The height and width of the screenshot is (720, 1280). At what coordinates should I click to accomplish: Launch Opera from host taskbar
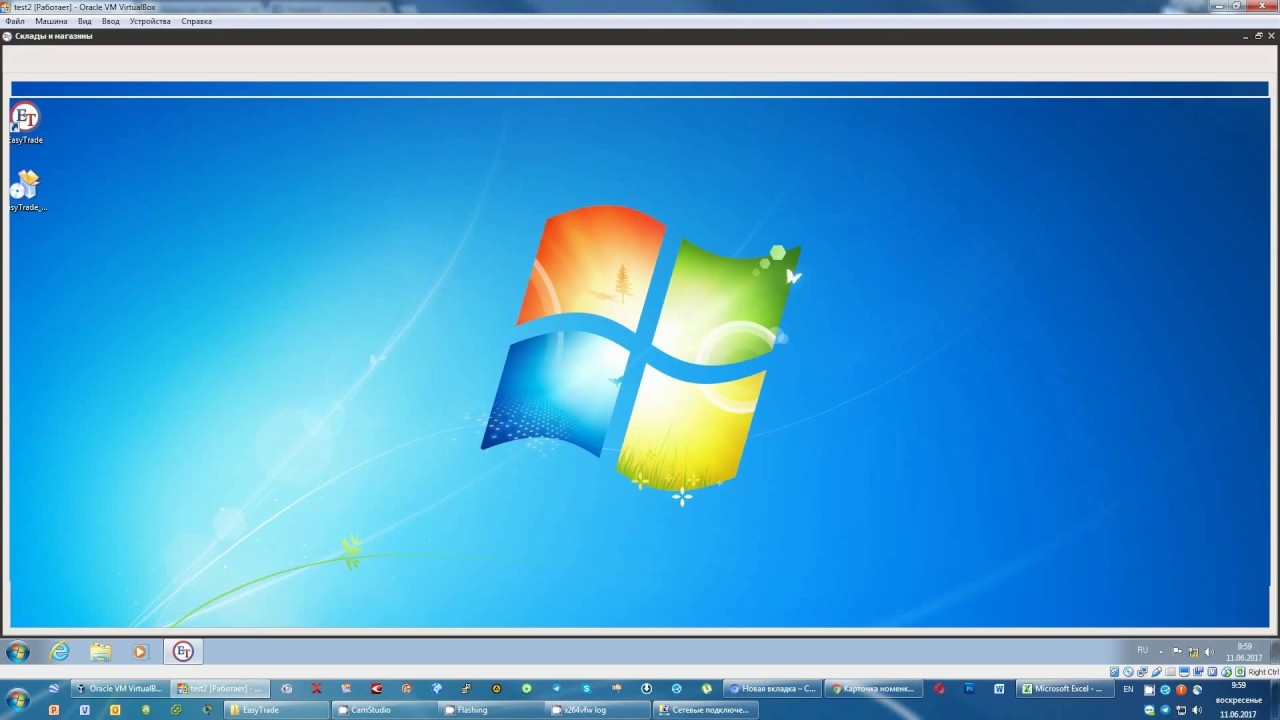coord(938,689)
